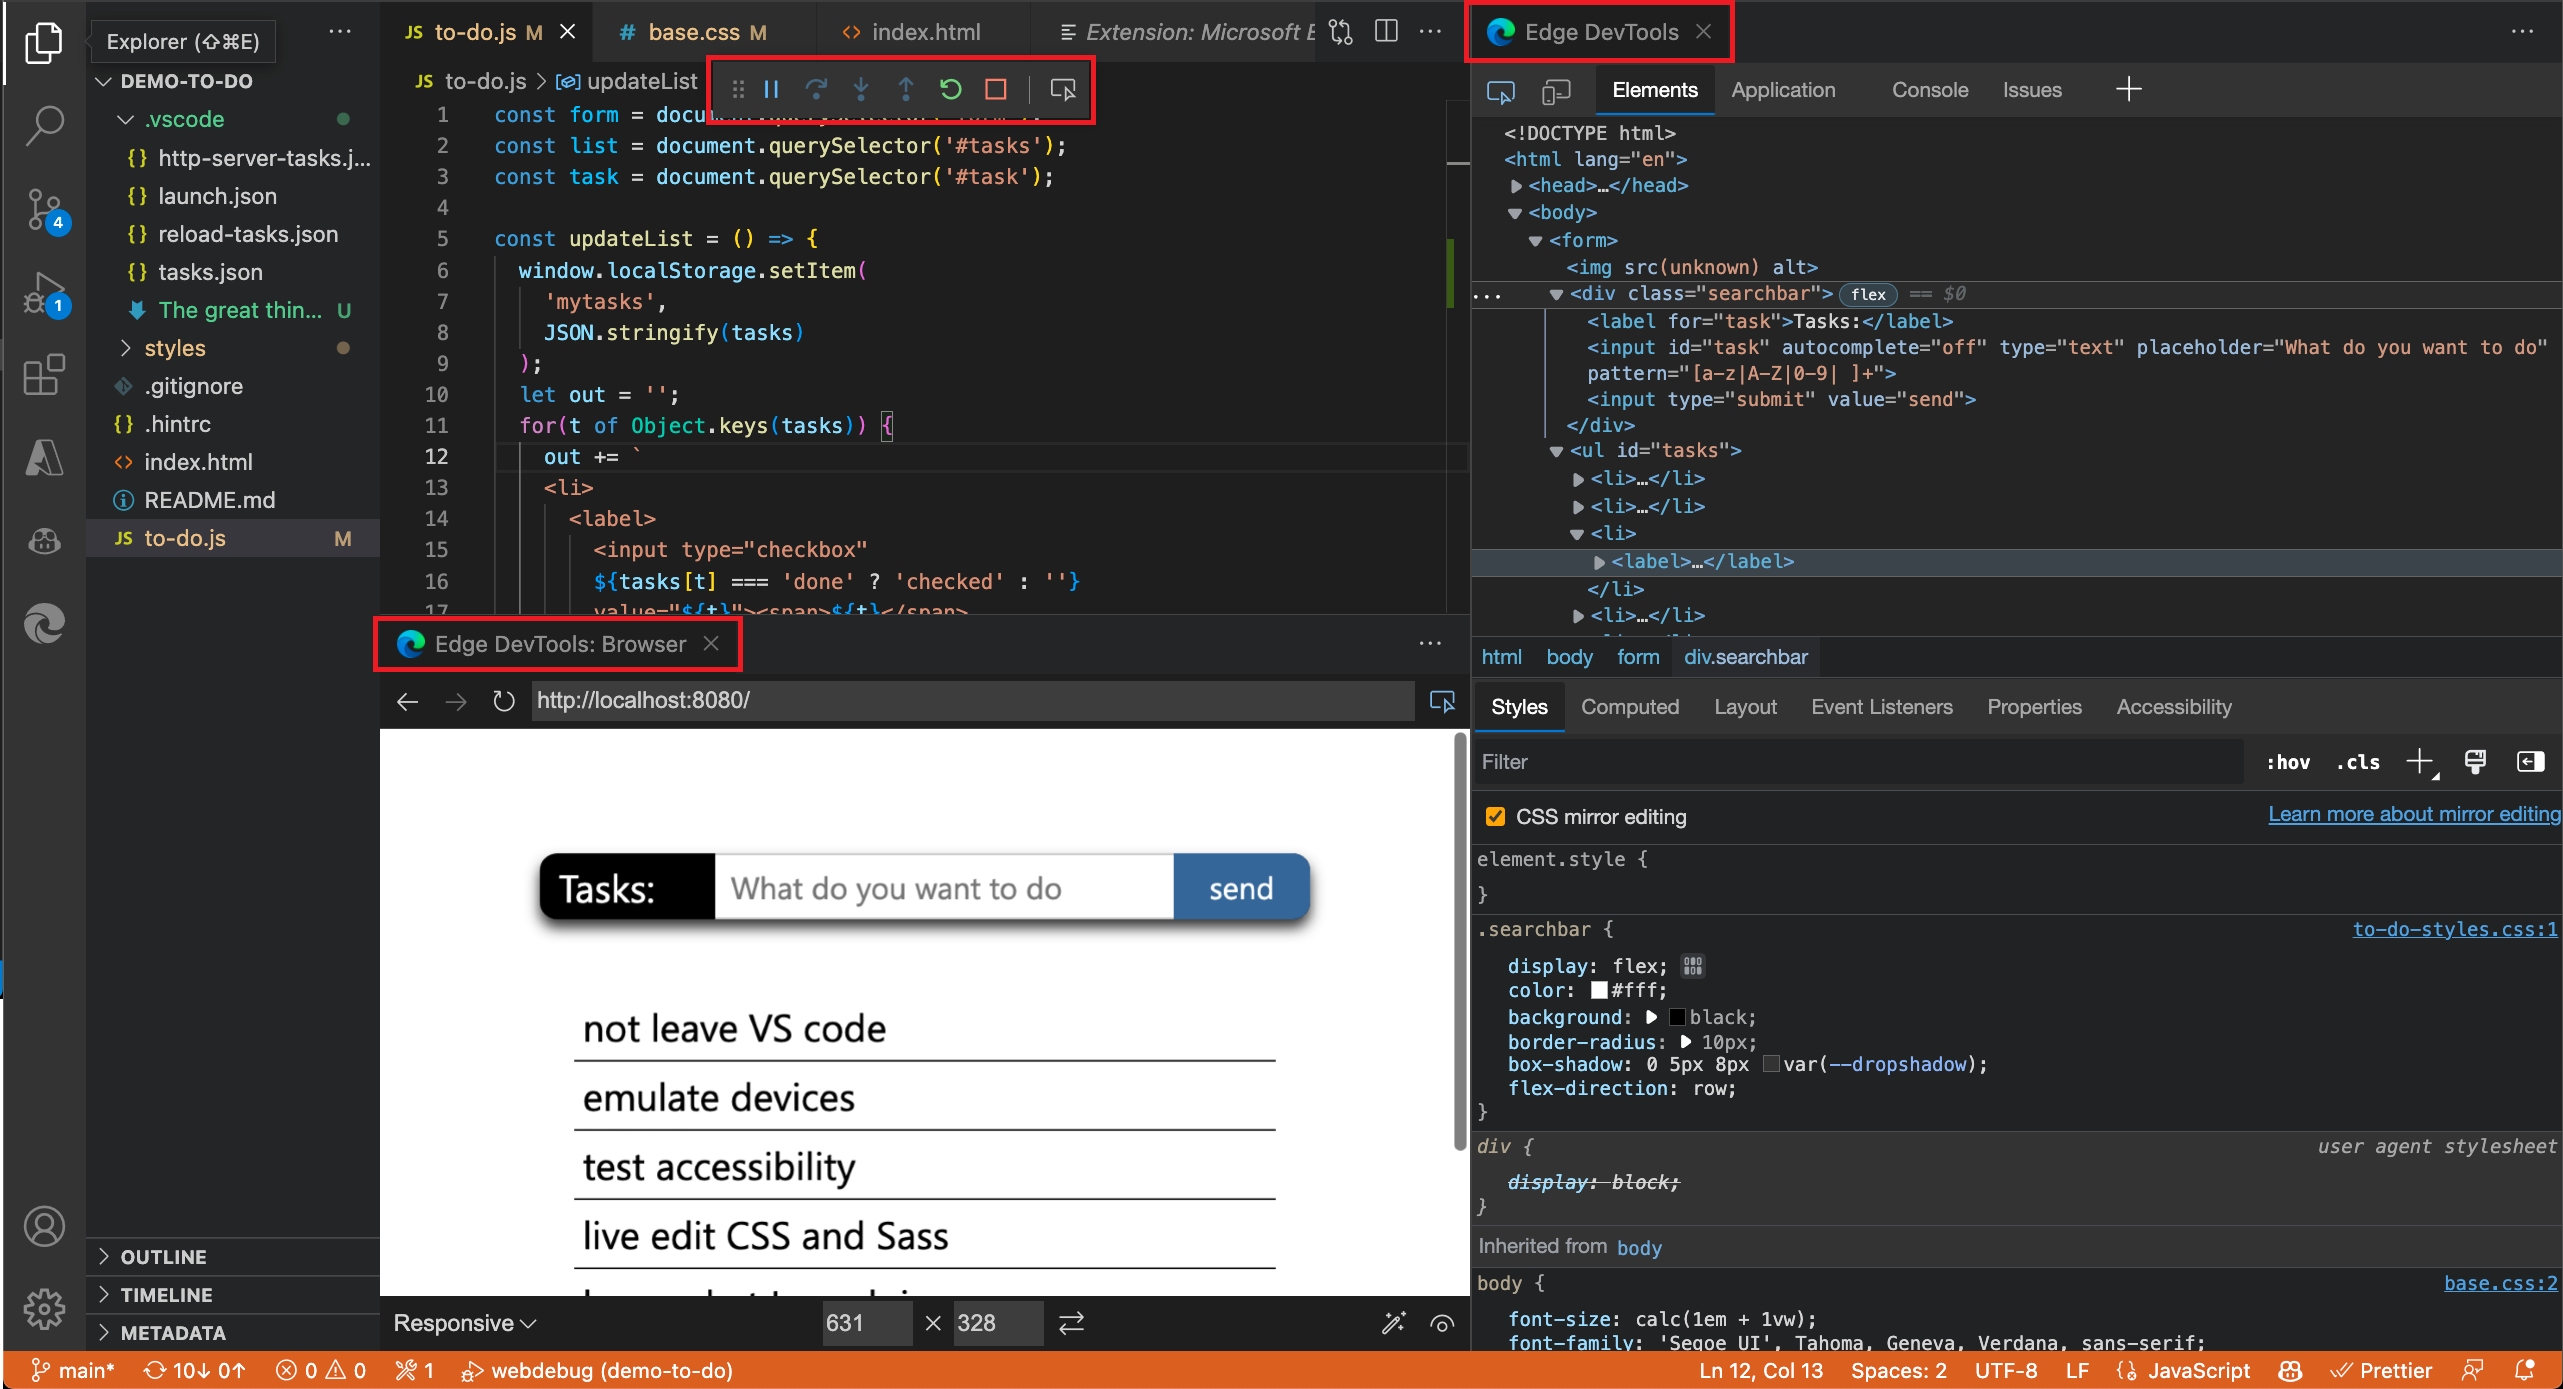Click the CSS mirror editing checkbox
2563x1389 pixels.
(1496, 816)
